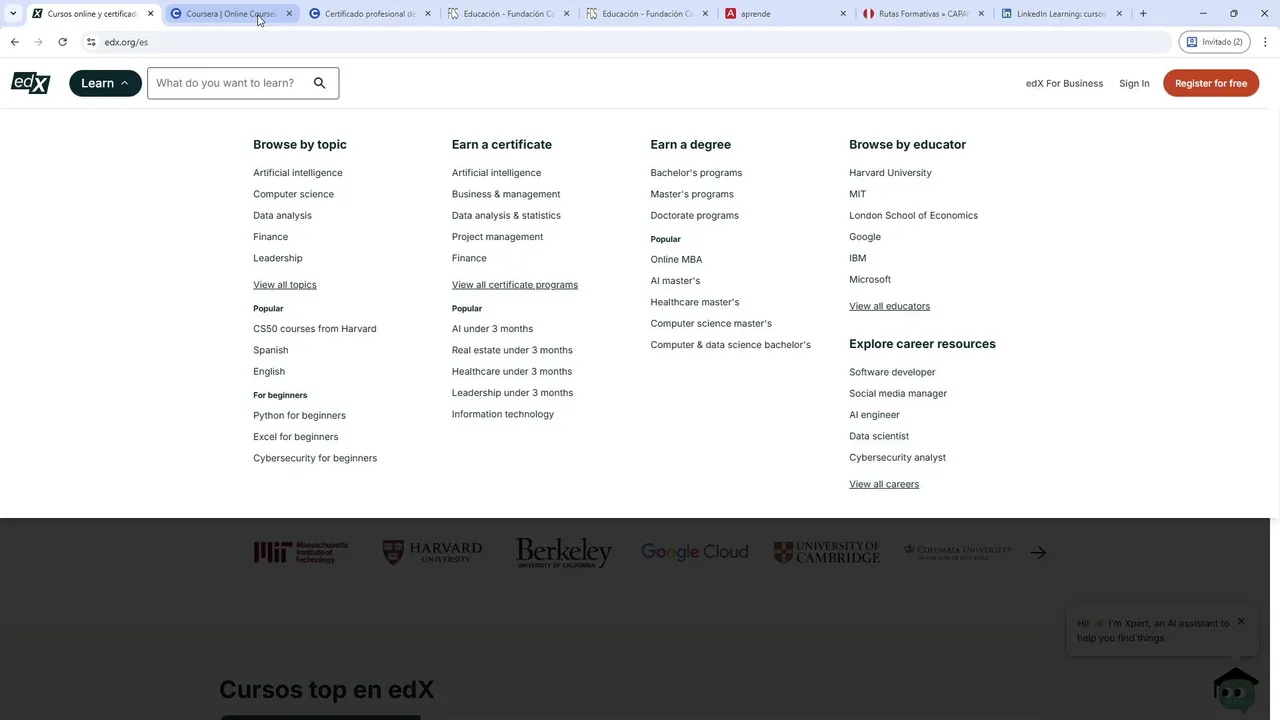The height and width of the screenshot is (720, 1280).
Task: Choose London School of Economics
Action: pyautogui.click(x=913, y=215)
